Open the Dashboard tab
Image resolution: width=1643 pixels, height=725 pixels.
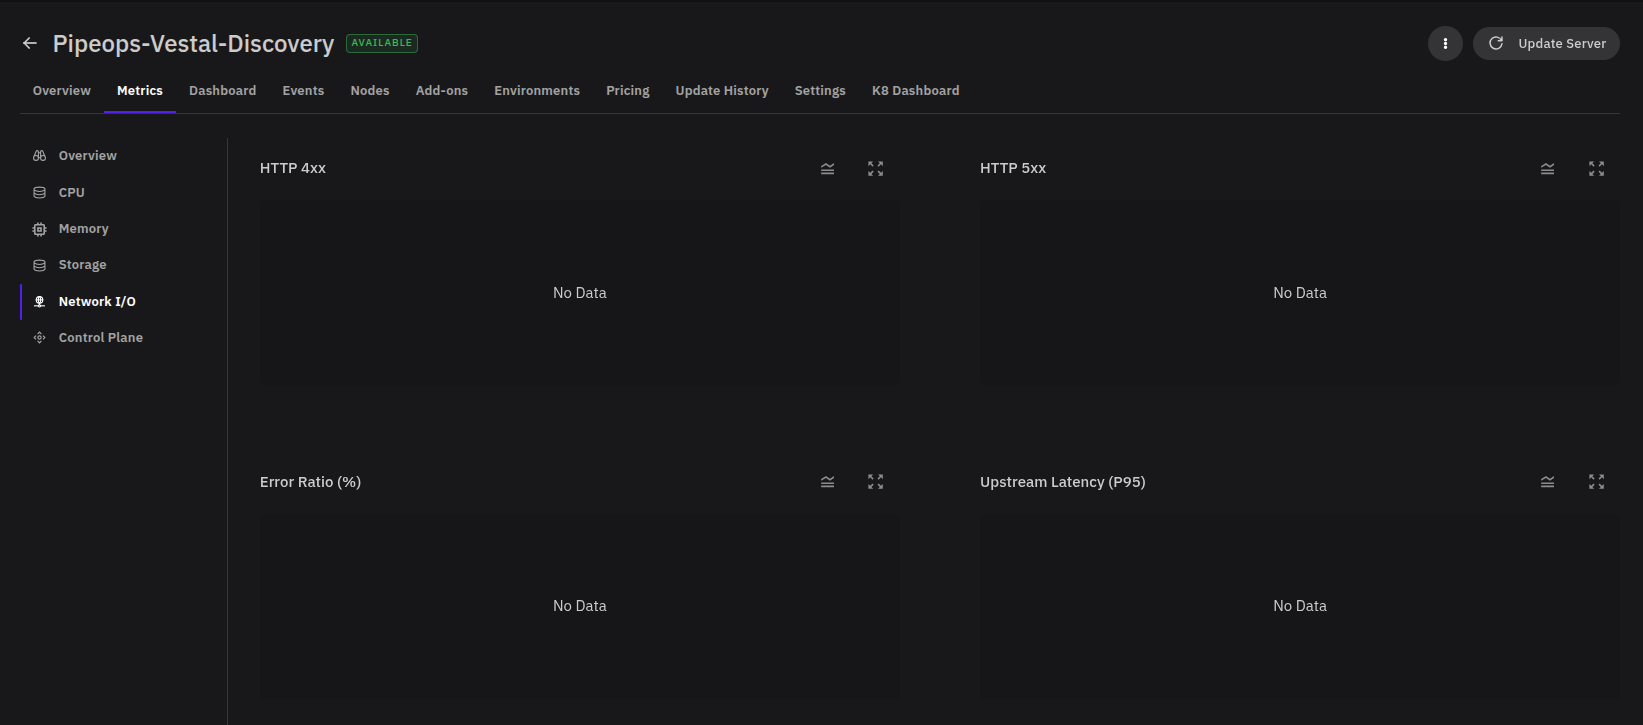222,90
